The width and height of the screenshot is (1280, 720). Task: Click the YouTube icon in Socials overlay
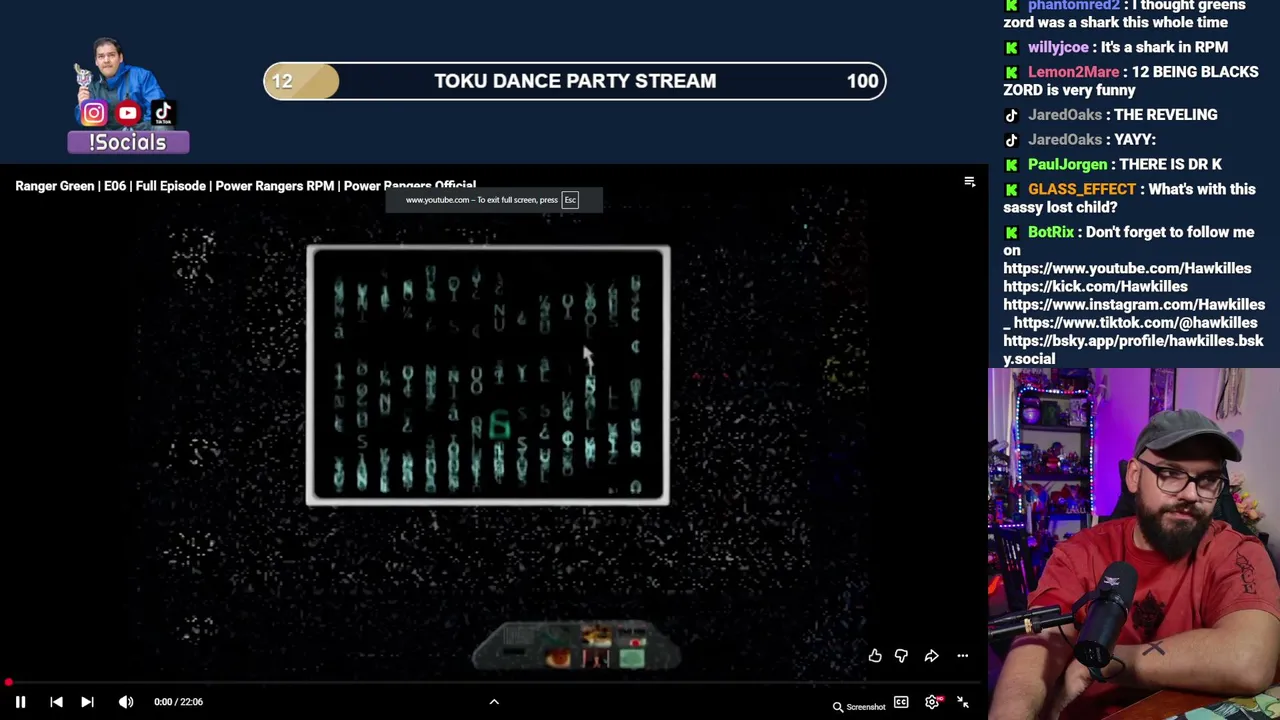click(x=127, y=113)
